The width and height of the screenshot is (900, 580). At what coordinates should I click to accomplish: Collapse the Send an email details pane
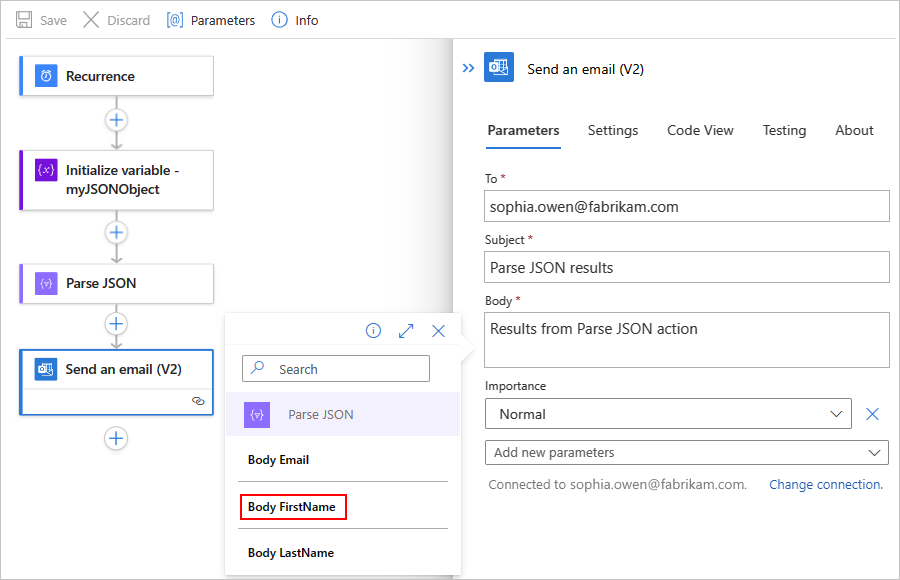[x=468, y=69]
